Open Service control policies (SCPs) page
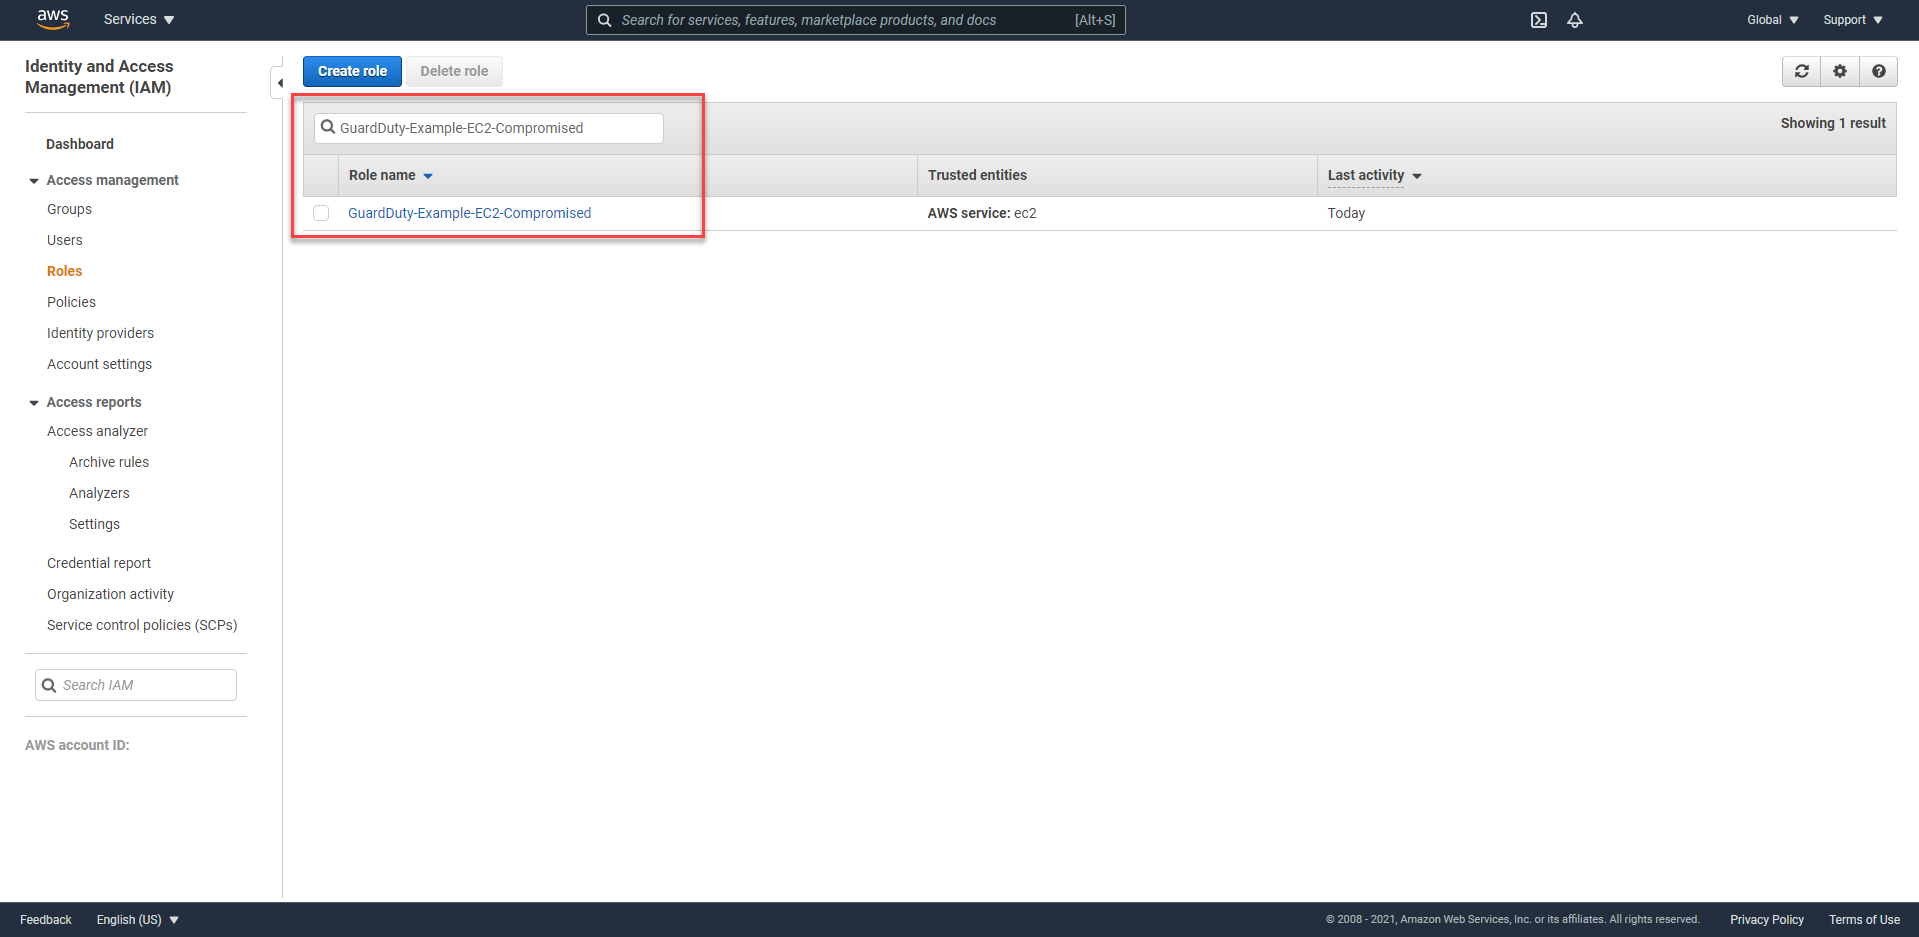Image resolution: width=1919 pixels, height=937 pixels. (142, 625)
